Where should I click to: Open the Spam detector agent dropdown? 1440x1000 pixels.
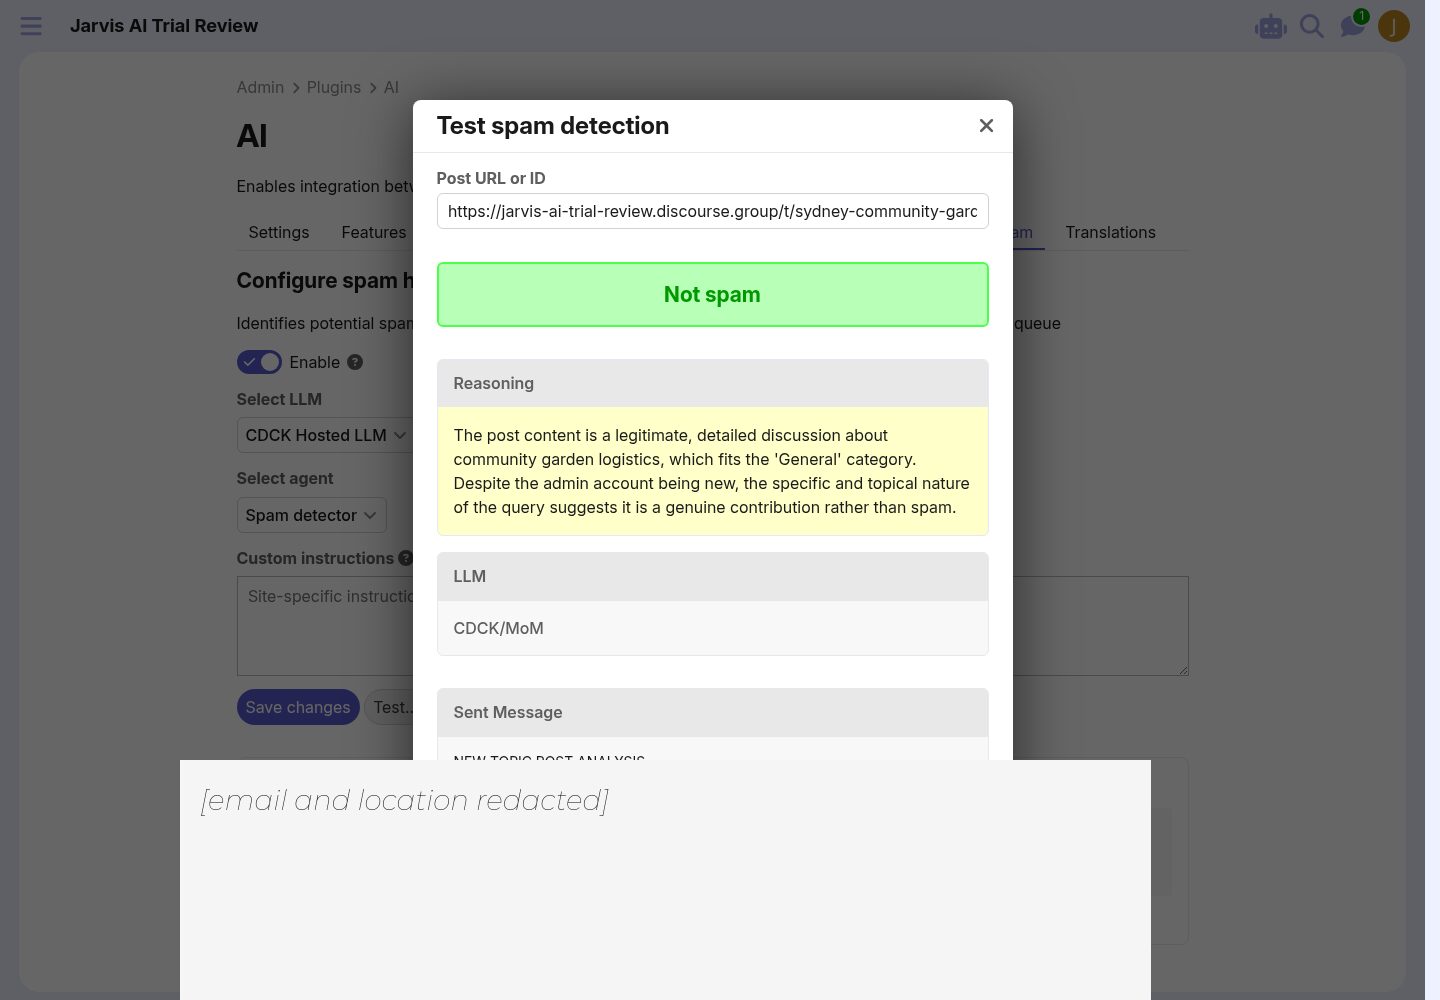tap(311, 515)
